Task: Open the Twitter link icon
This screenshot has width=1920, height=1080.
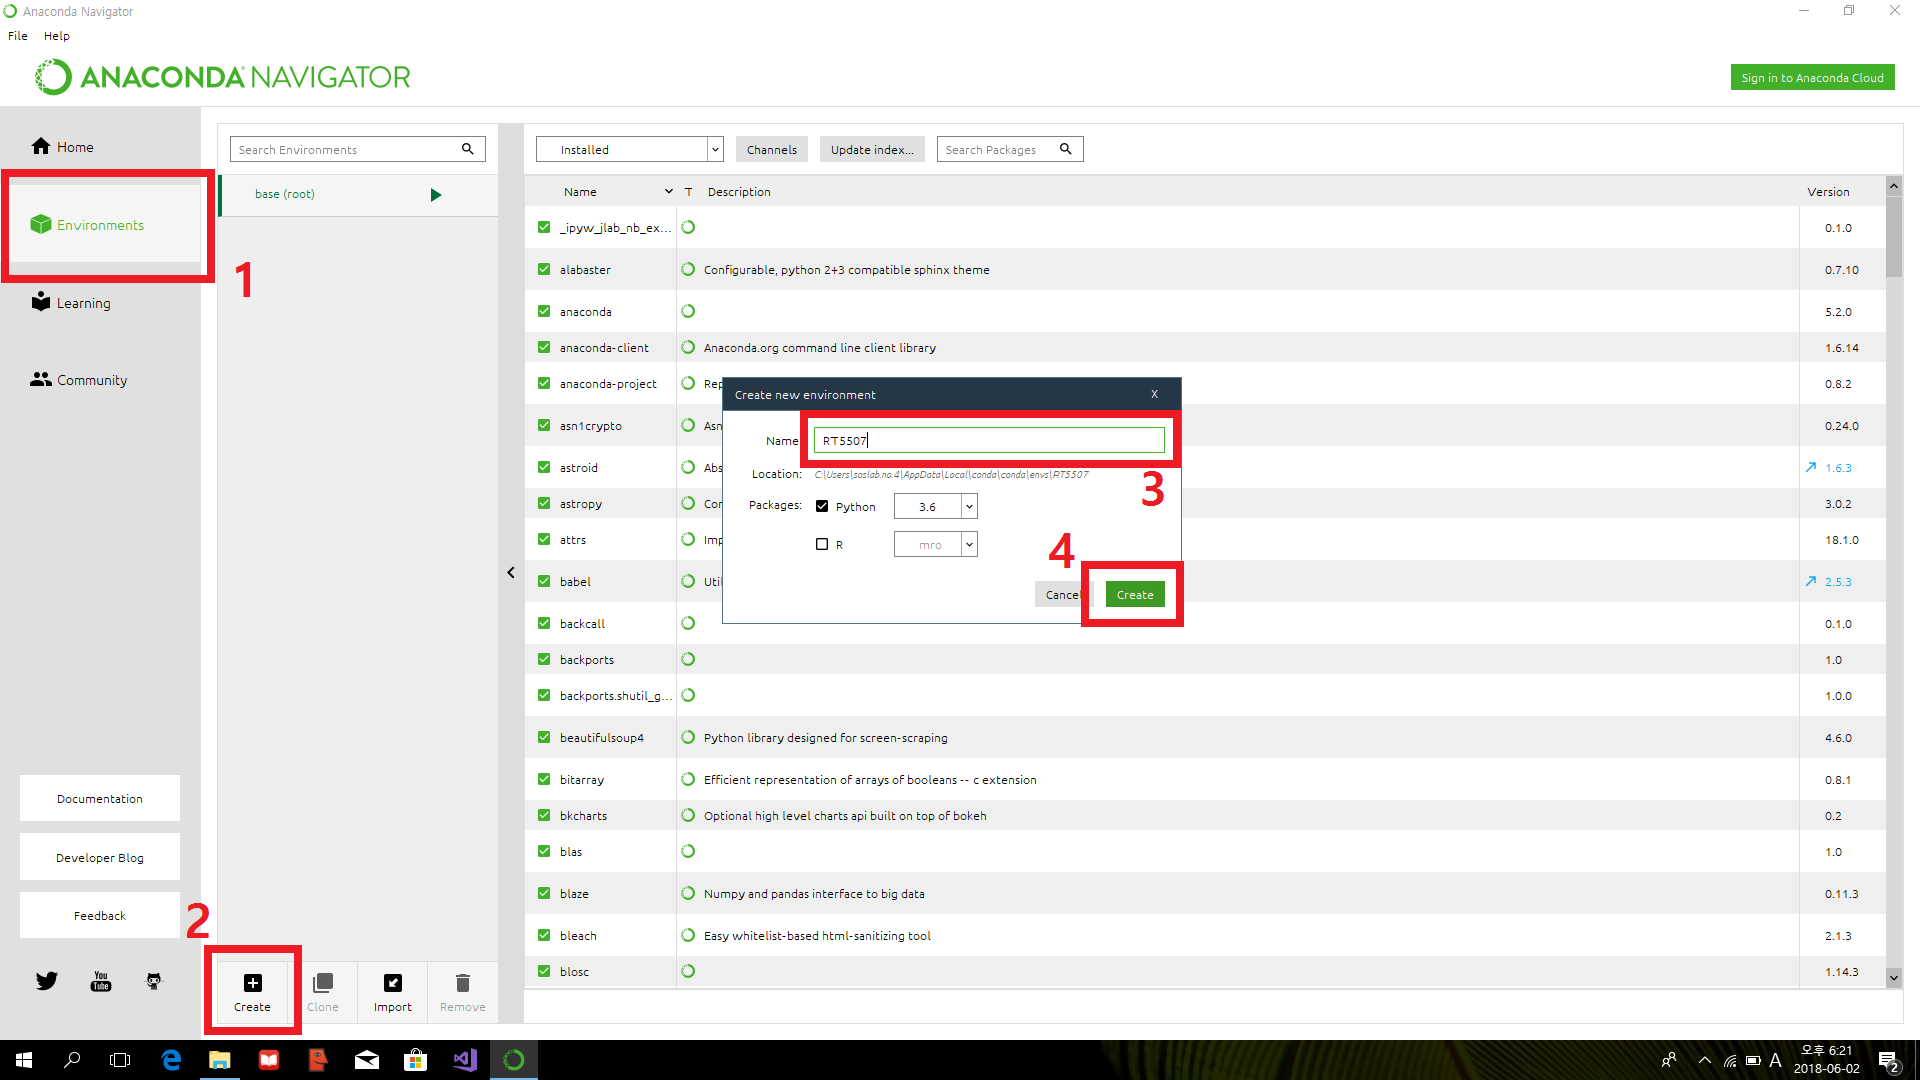Action: click(x=47, y=981)
